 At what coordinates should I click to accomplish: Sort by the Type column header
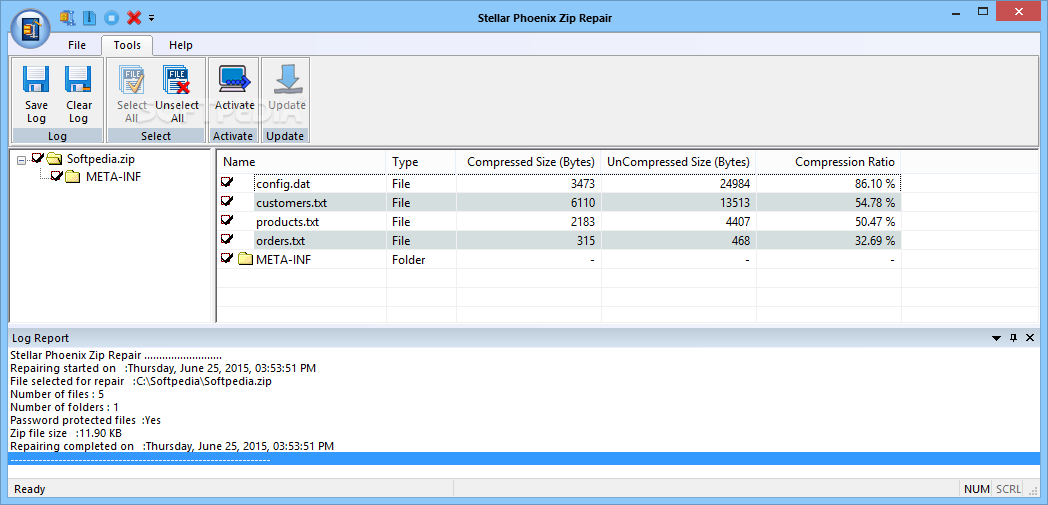(421, 162)
